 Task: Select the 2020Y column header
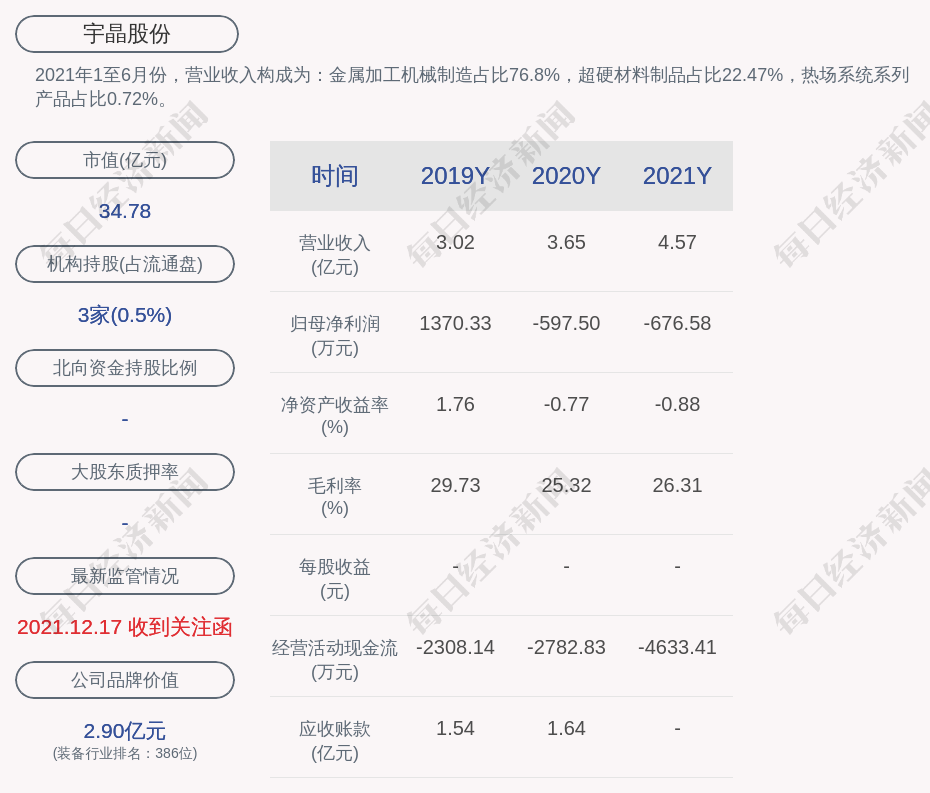coord(566,176)
